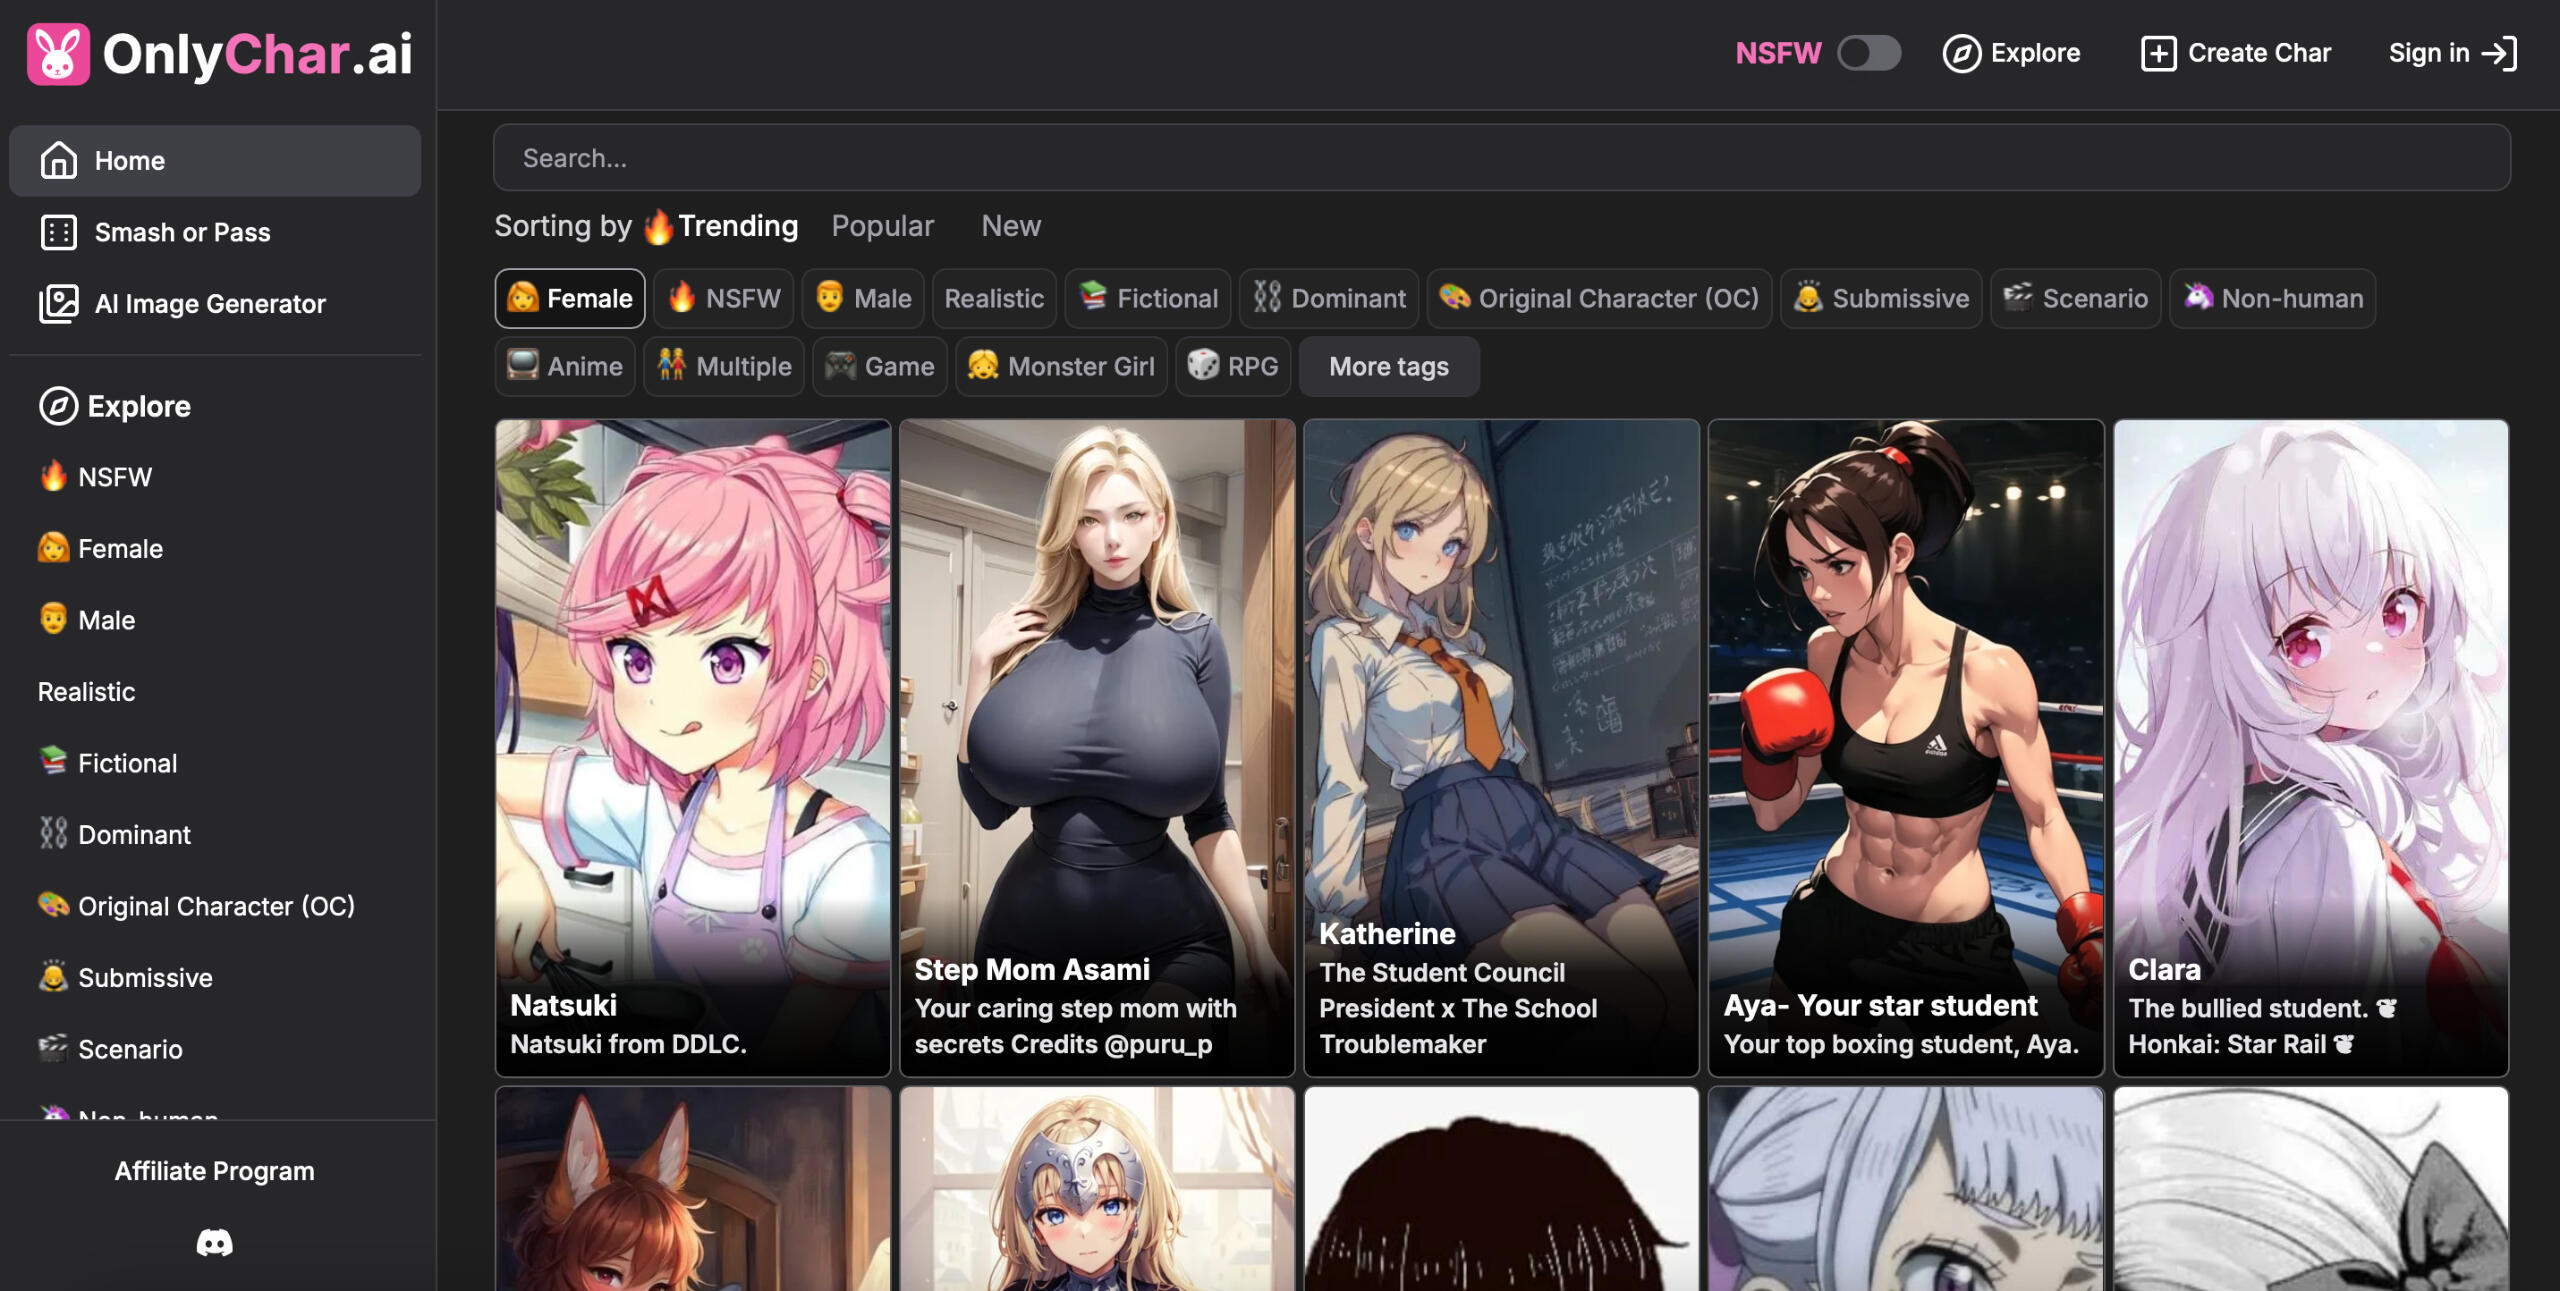Click the Discord icon in sidebar
Image resolution: width=2560 pixels, height=1291 pixels.
215,1243
